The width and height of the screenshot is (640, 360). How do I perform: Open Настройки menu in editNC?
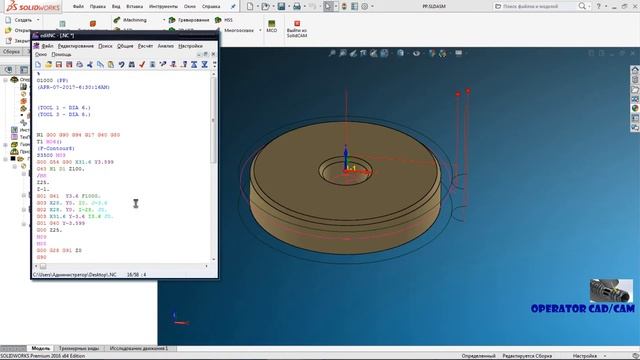(x=190, y=46)
